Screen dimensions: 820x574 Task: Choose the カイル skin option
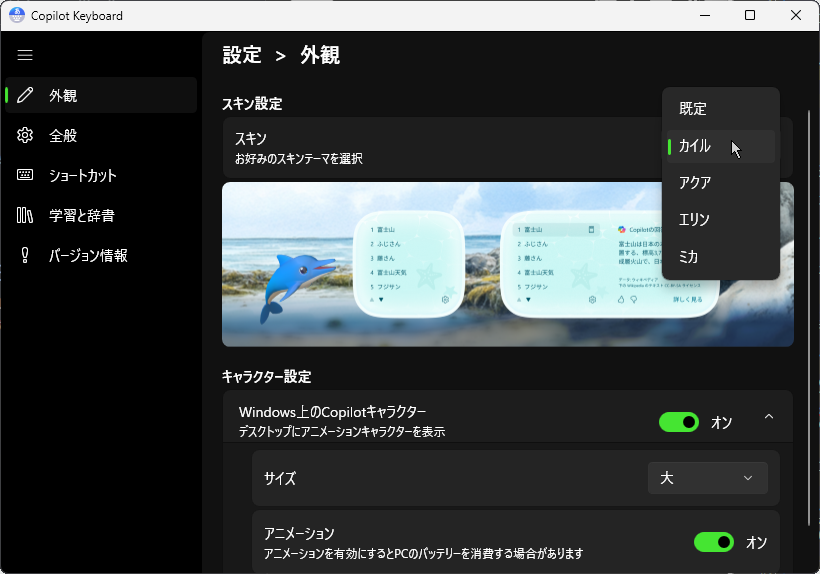pyautogui.click(x=721, y=146)
